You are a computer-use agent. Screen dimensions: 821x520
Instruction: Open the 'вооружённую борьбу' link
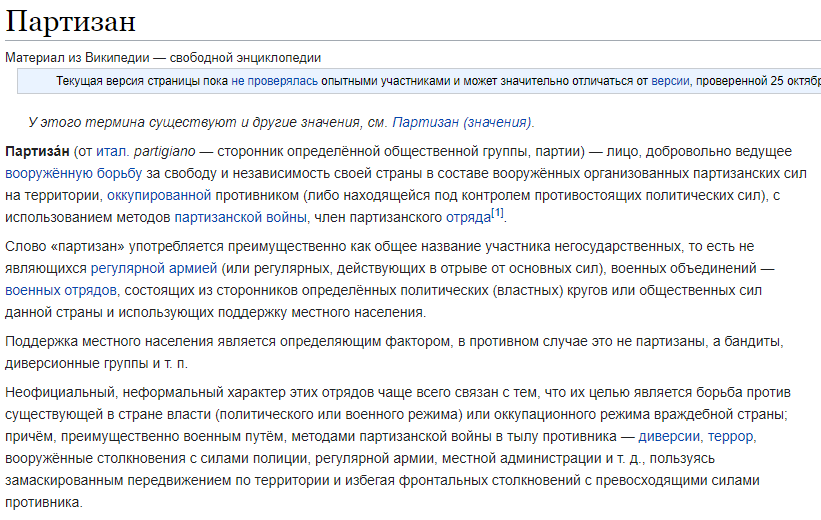click(x=74, y=173)
